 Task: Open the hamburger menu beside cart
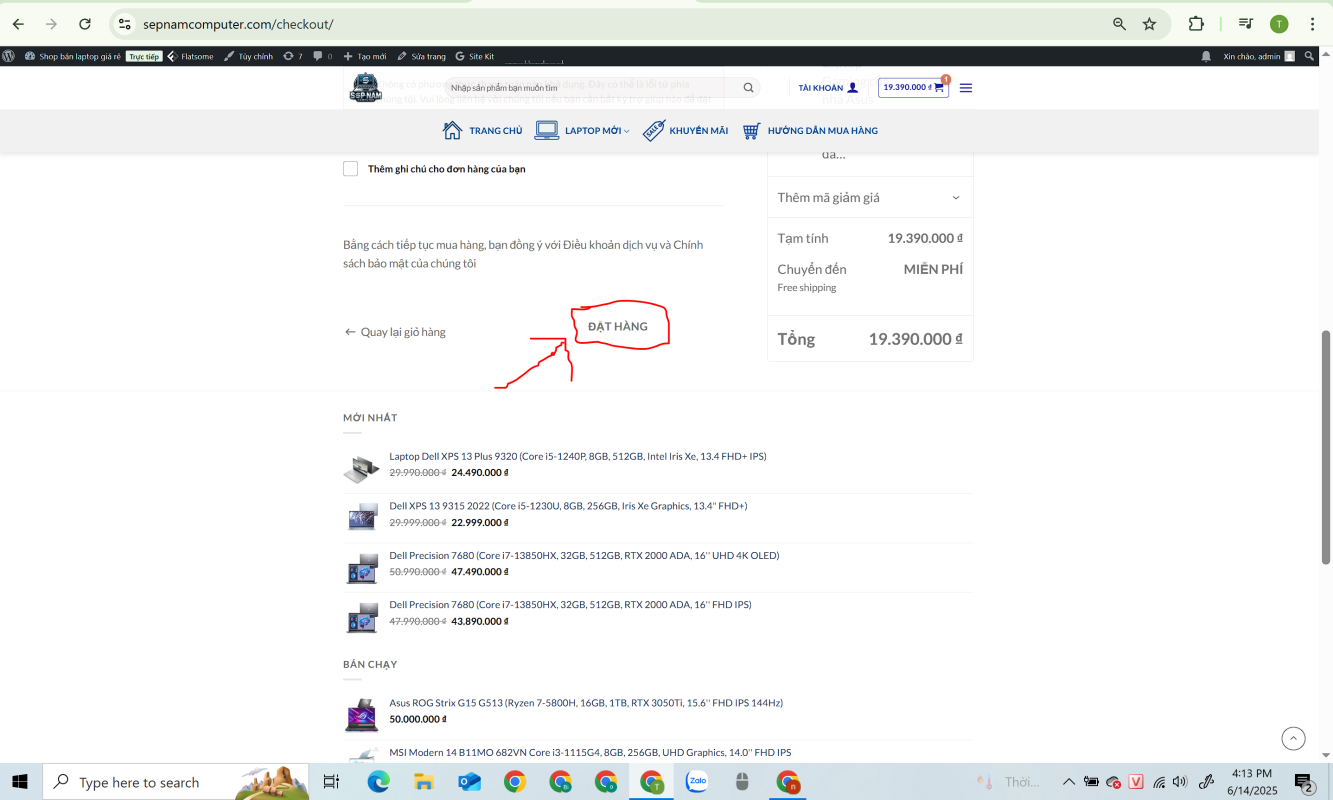966,88
